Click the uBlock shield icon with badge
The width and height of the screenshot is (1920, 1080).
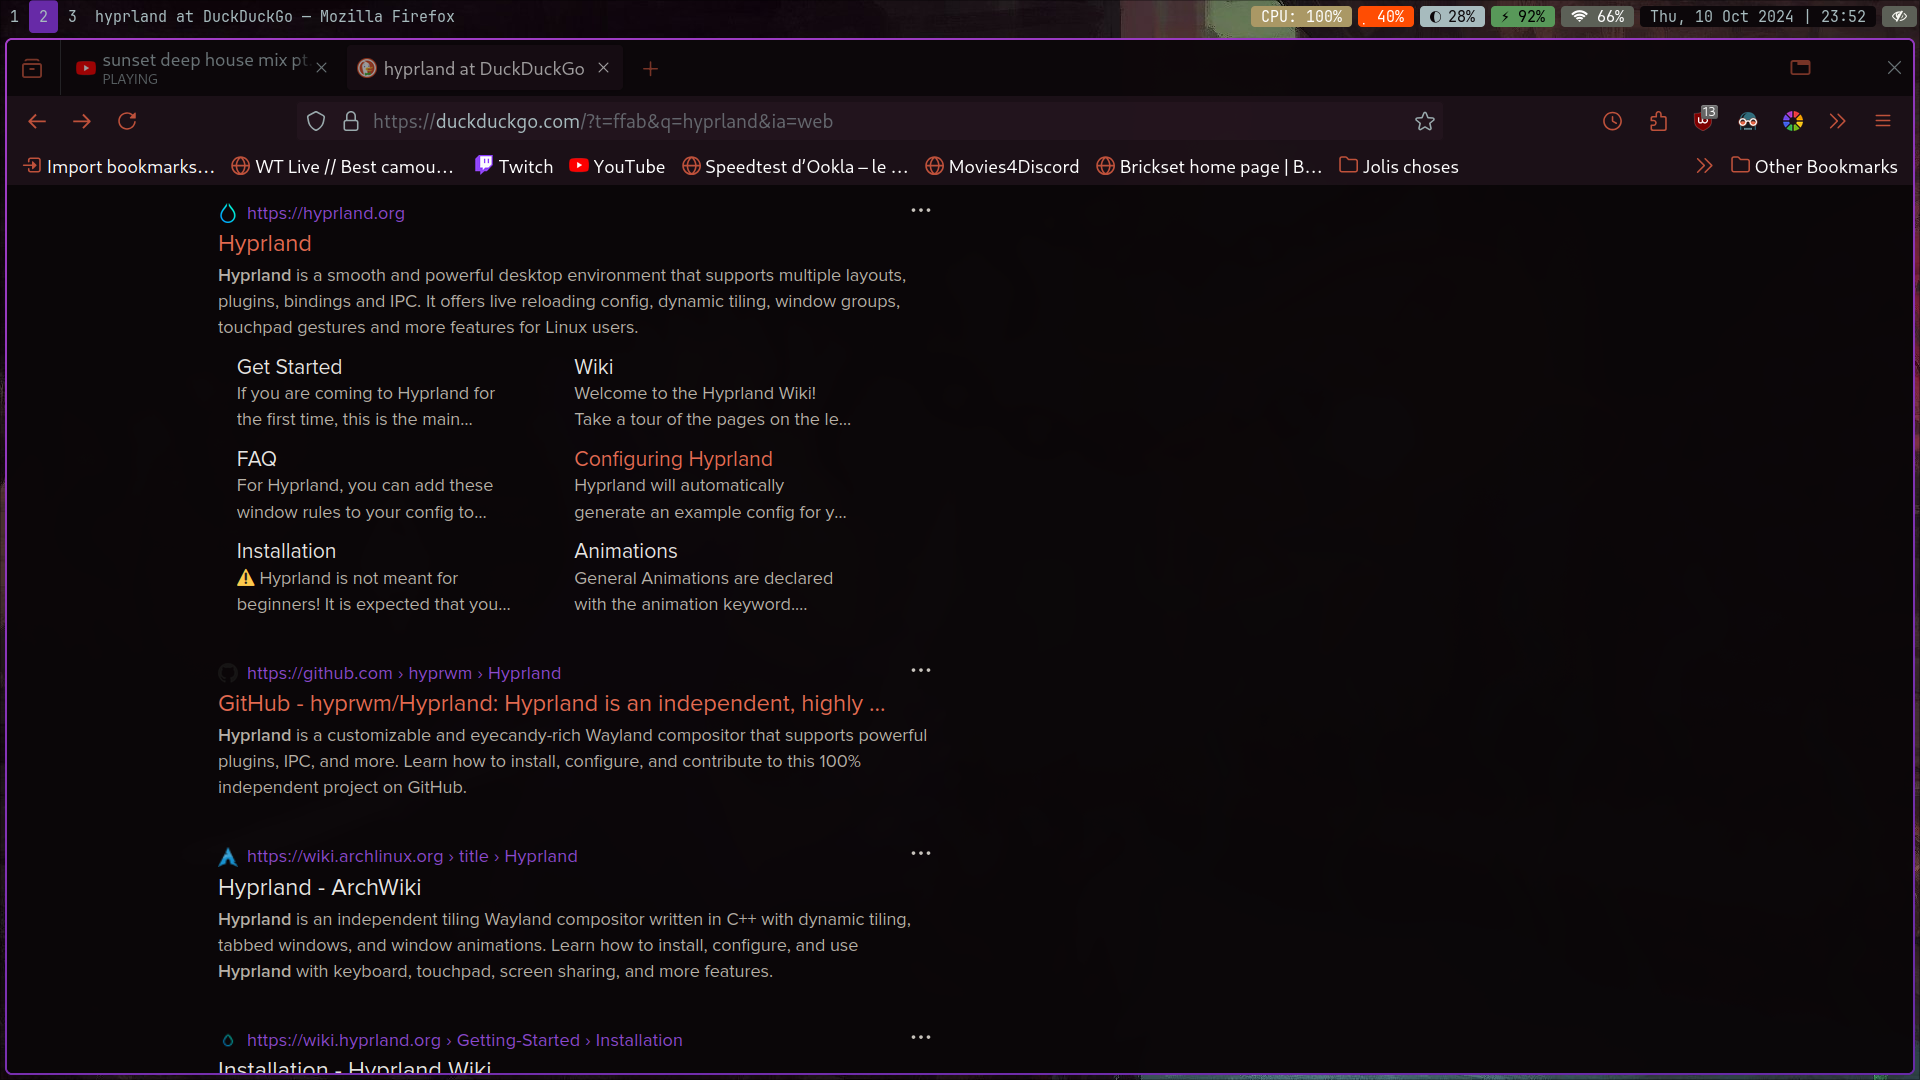click(x=1703, y=121)
